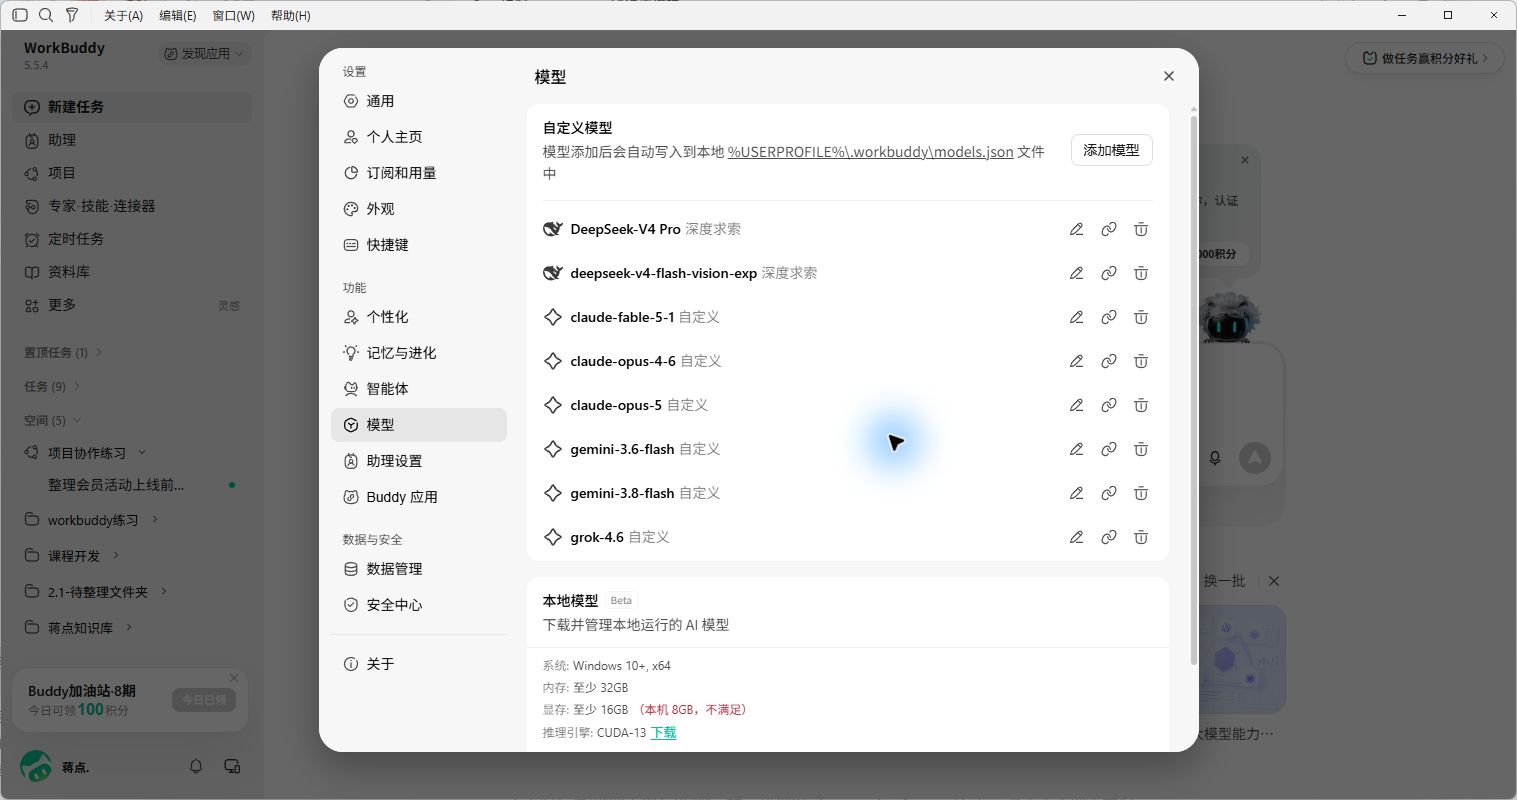
Task: Open search from the title bar
Action: pyautogui.click(x=46, y=15)
